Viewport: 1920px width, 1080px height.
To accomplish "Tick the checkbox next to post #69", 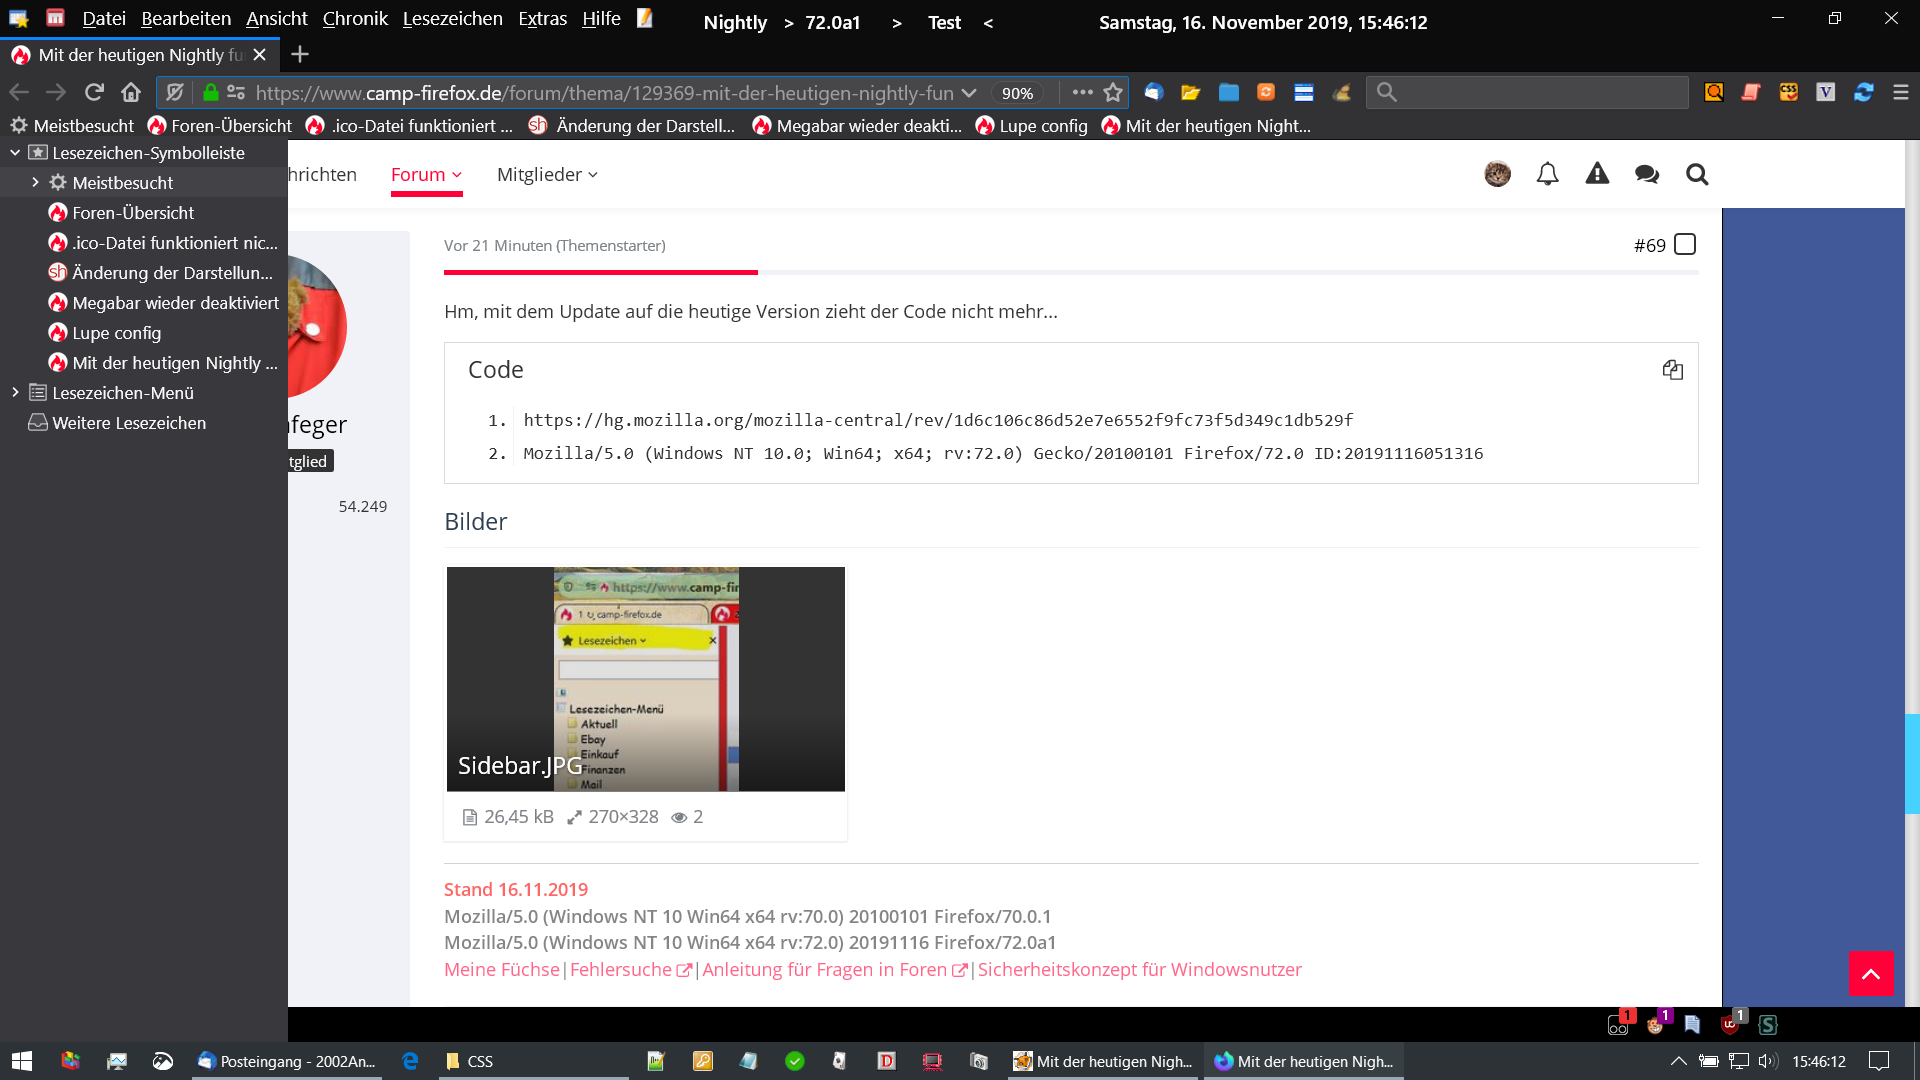I will tap(1685, 245).
